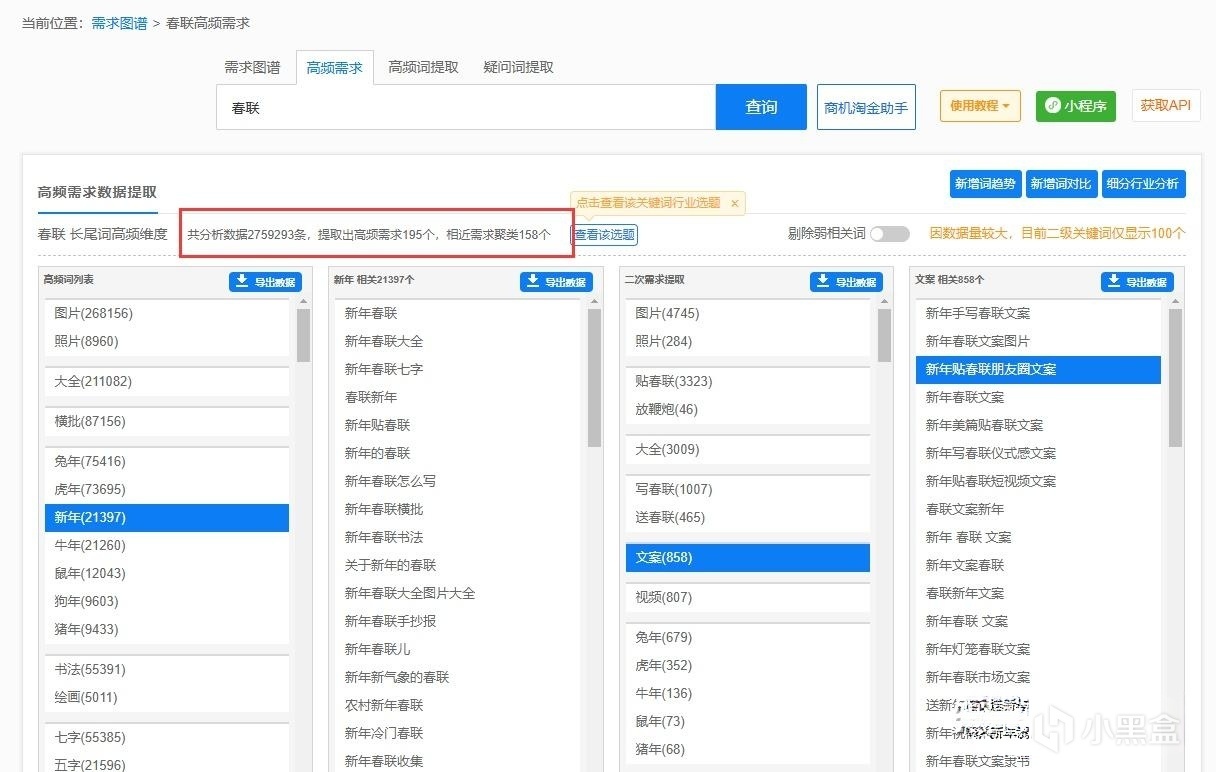
Task: Open 商机淘金助手
Action: 866,107
